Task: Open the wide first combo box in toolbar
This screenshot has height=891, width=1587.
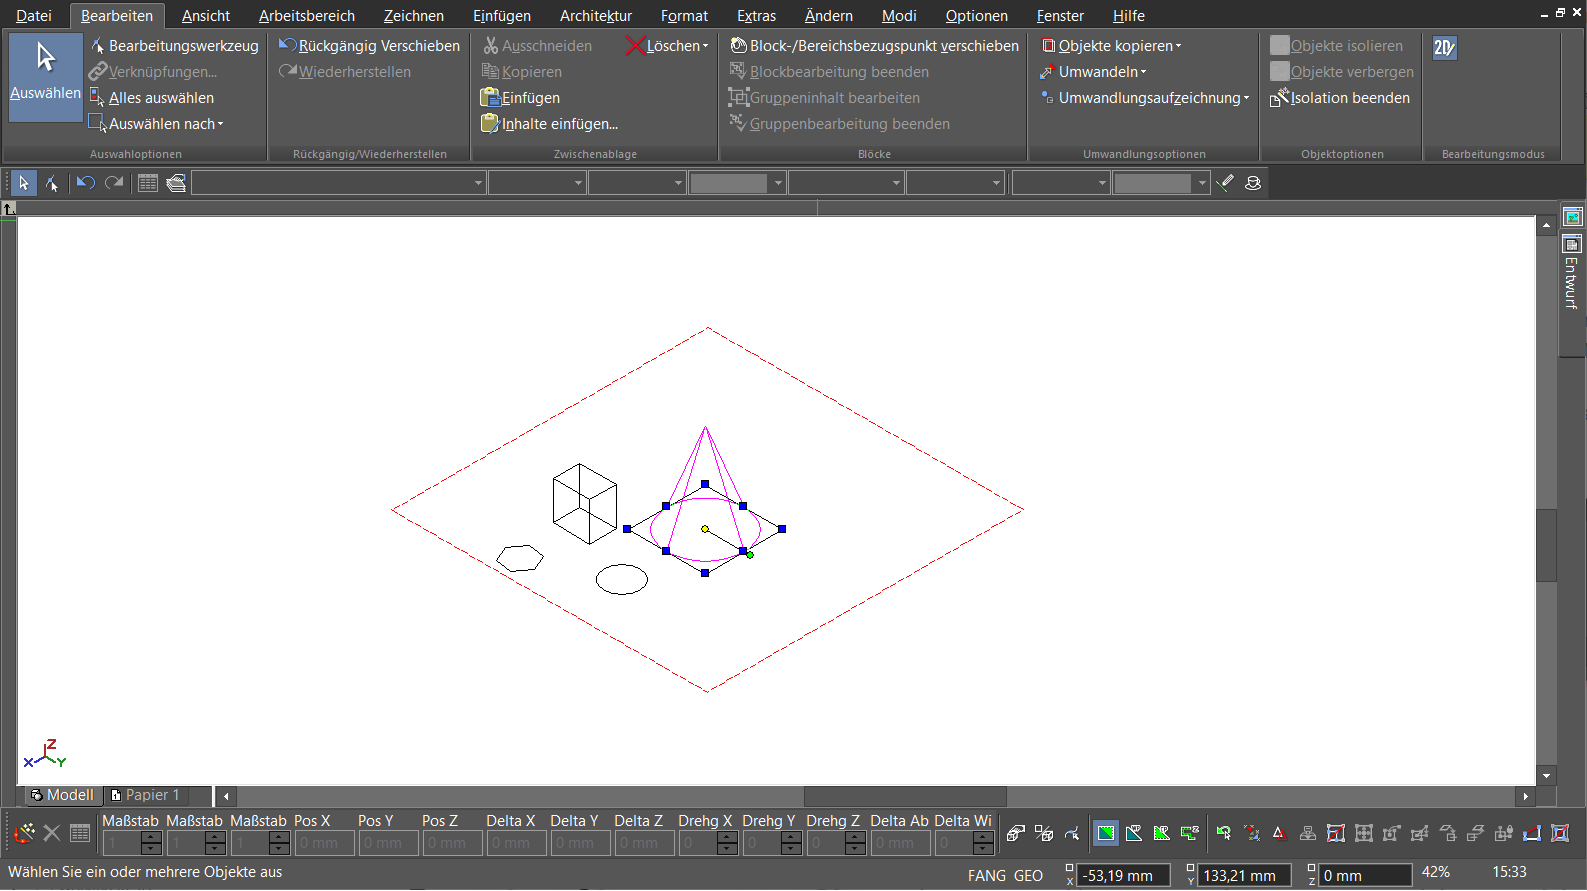Action: coord(339,183)
